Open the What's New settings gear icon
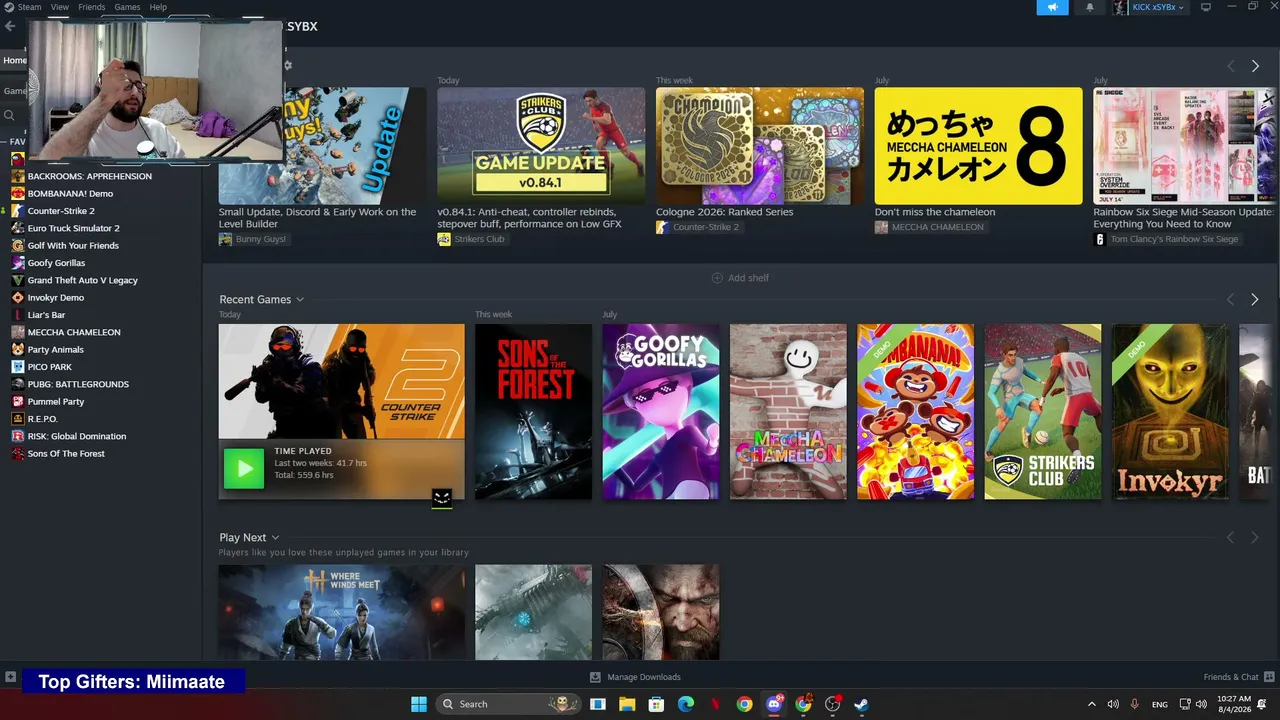 point(288,66)
